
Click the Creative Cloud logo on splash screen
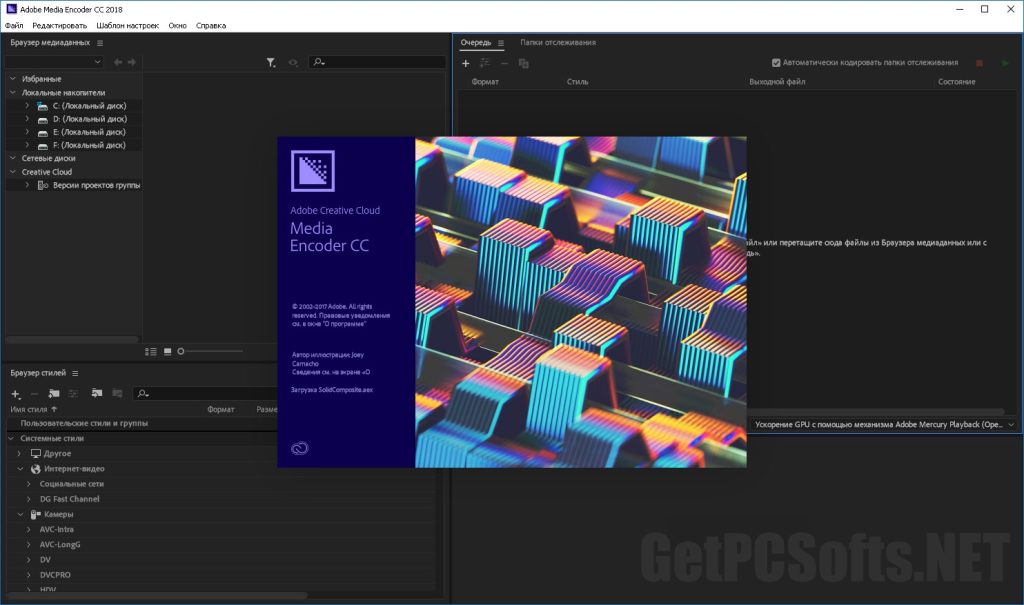pos(300,448)
